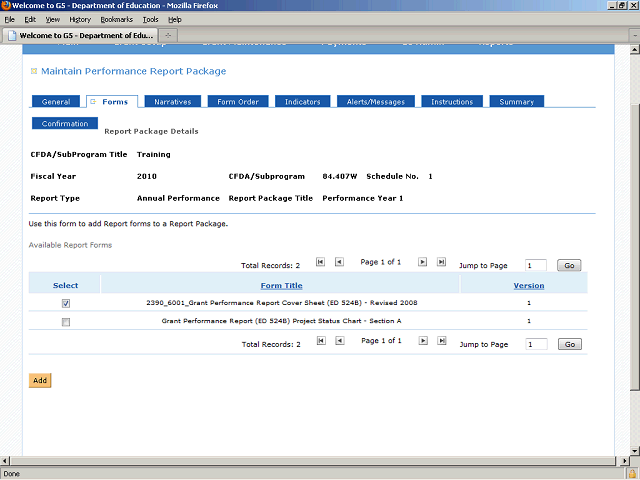
Task: Click next page arrow in bottom pagination
Action: coord(423,341)
